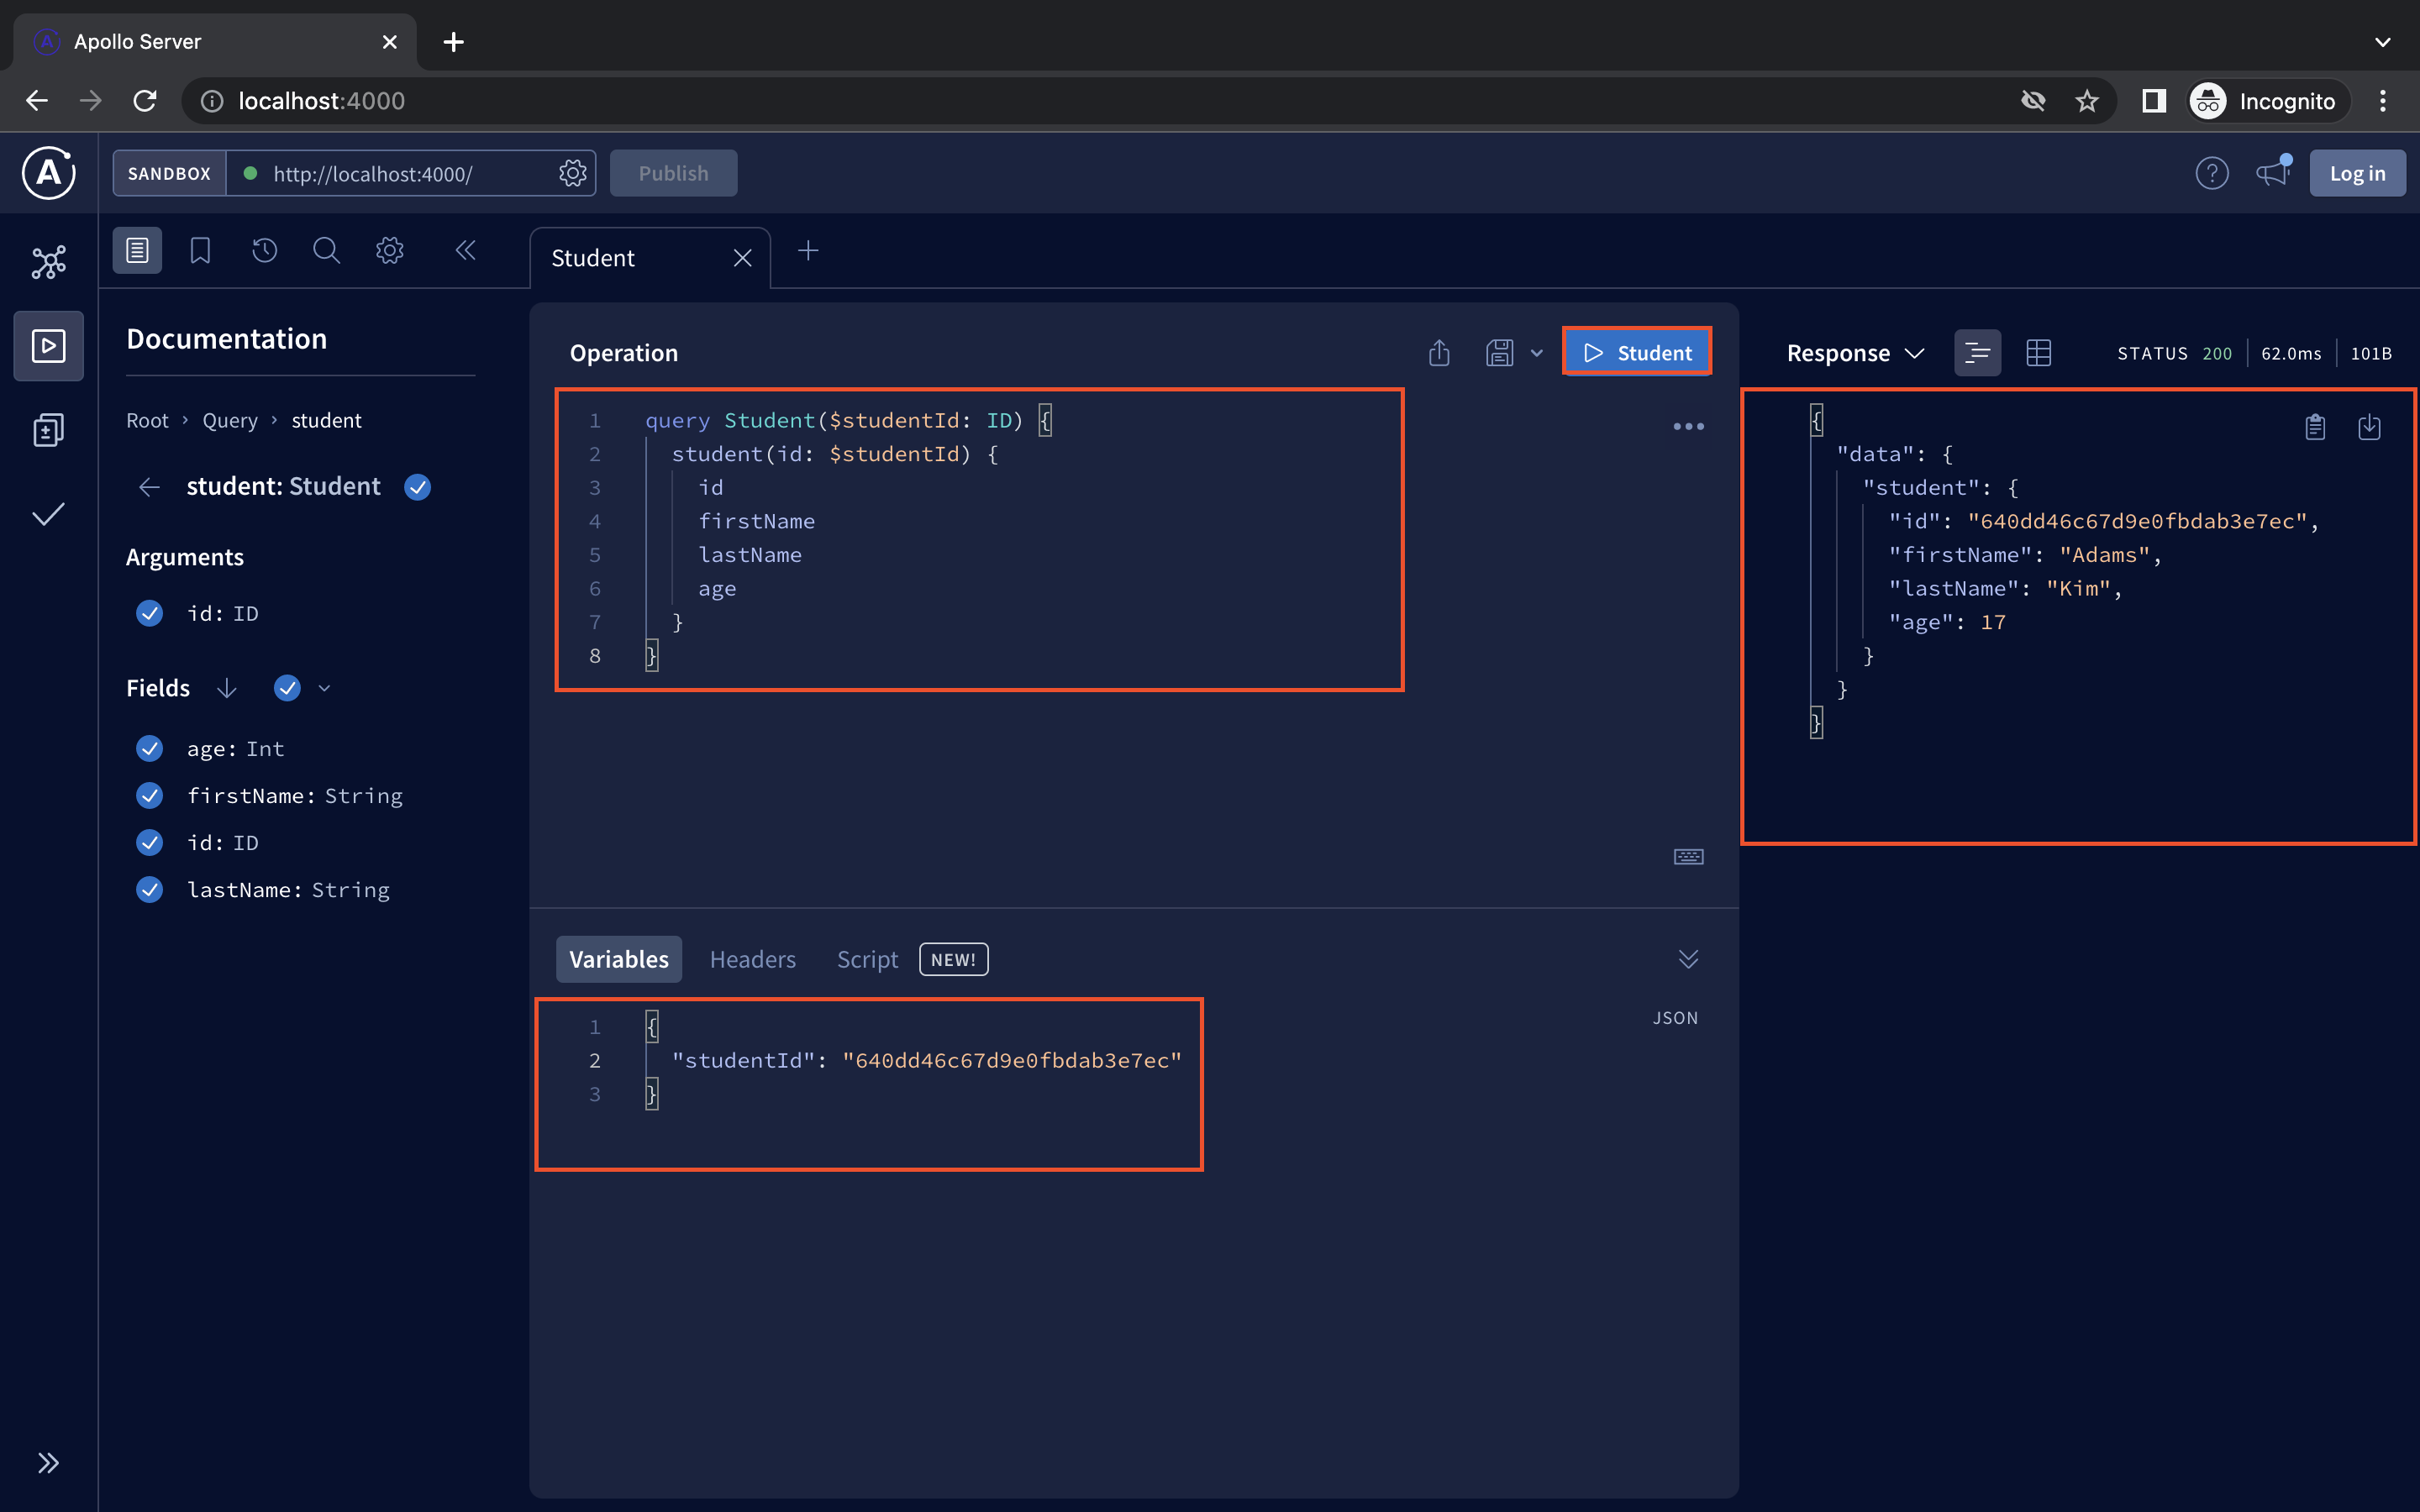This screenshot has width=2420, height=1512.
Task: Click the disabled Publish button
Action: point(673,173)
